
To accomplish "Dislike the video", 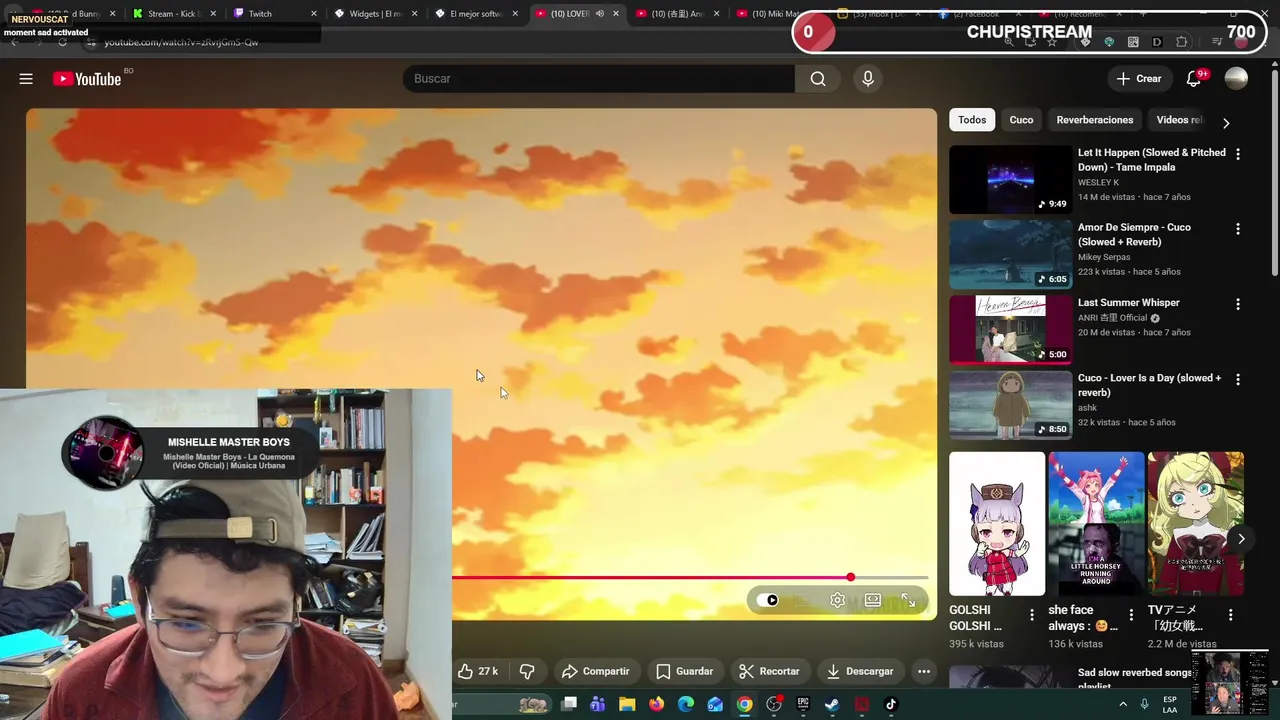I will pos(527,671).
